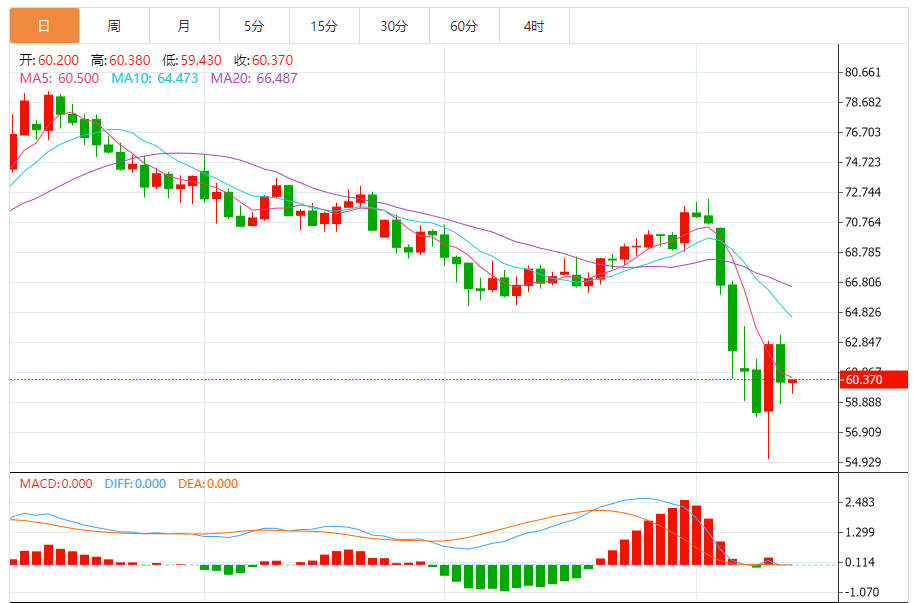913x603 pixels.
Task: Click the DIFF: 0.000 label
Action: coord(135,484)
